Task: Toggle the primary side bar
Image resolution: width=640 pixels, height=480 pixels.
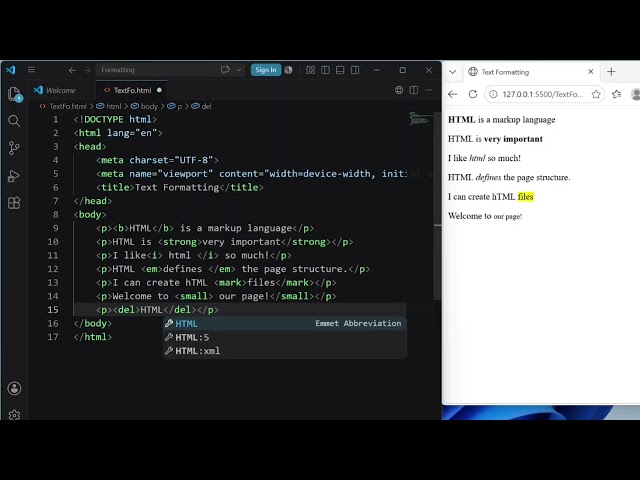Action: pyautogui.click(x=325, y=70)
